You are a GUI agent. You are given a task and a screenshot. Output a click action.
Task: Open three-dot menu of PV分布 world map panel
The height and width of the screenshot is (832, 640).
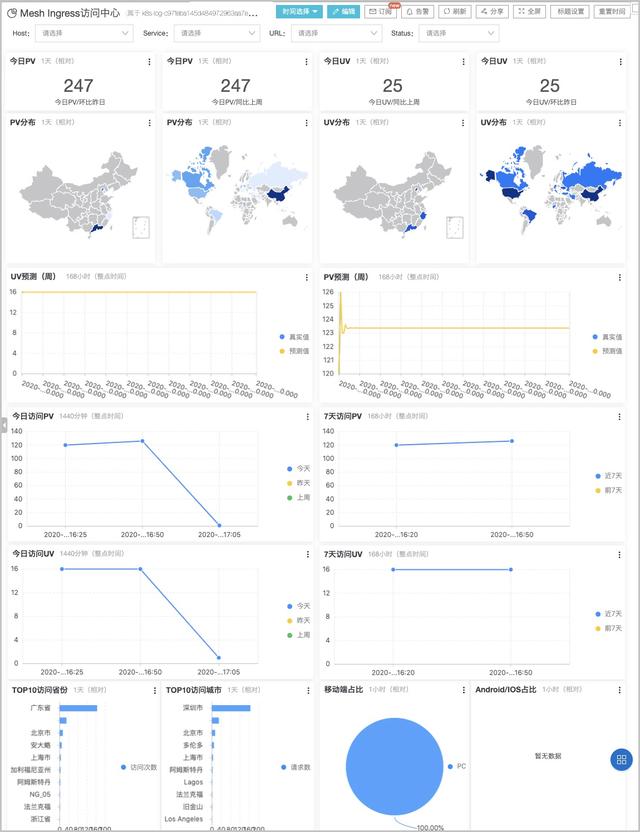pyautogui.click(x=306, y=123)
